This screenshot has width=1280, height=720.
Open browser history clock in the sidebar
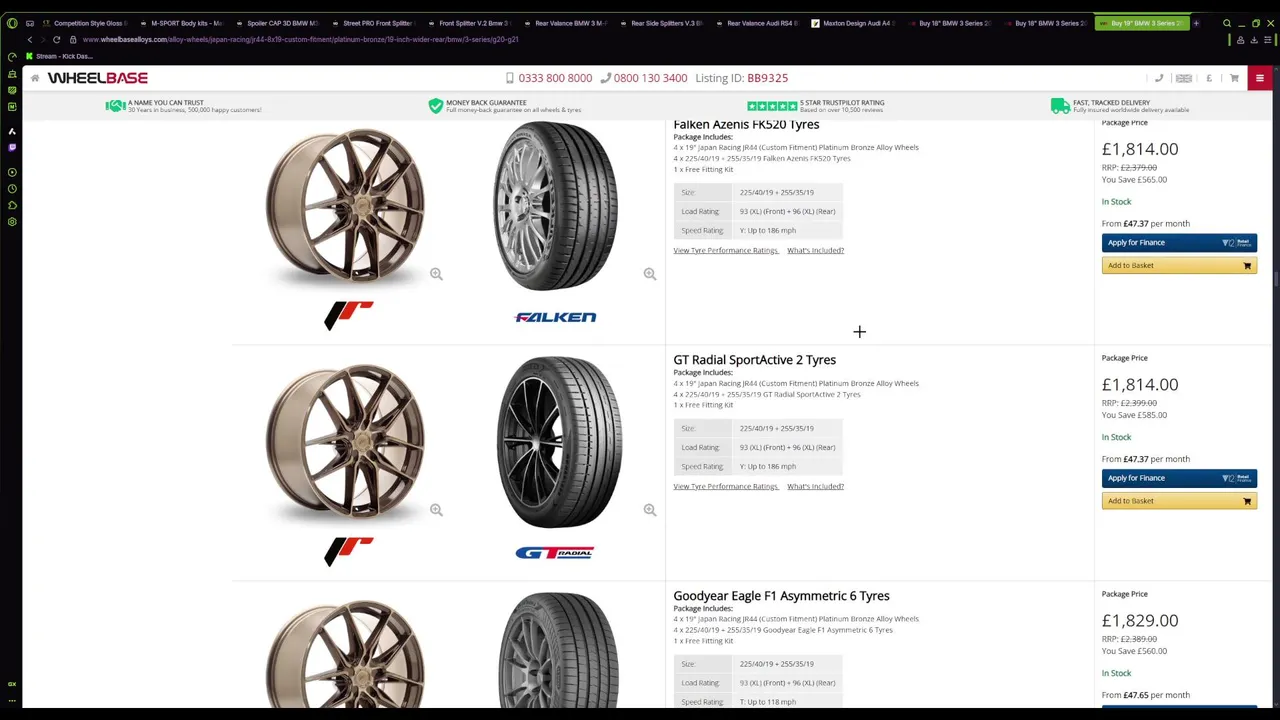12,188
